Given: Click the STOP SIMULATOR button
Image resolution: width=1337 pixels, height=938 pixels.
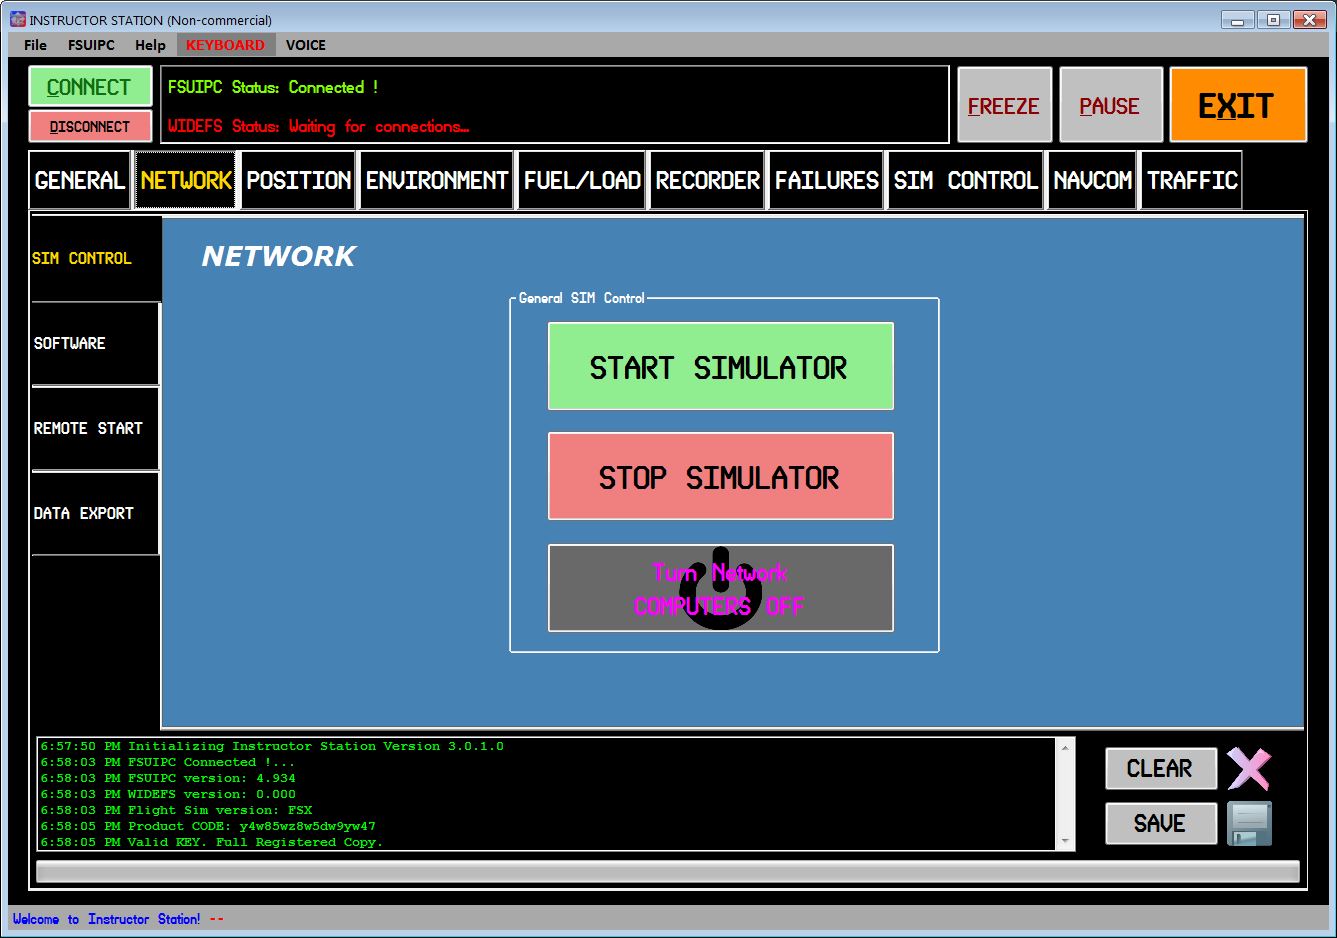Looking at the screenshot, I should pos(720,476).
